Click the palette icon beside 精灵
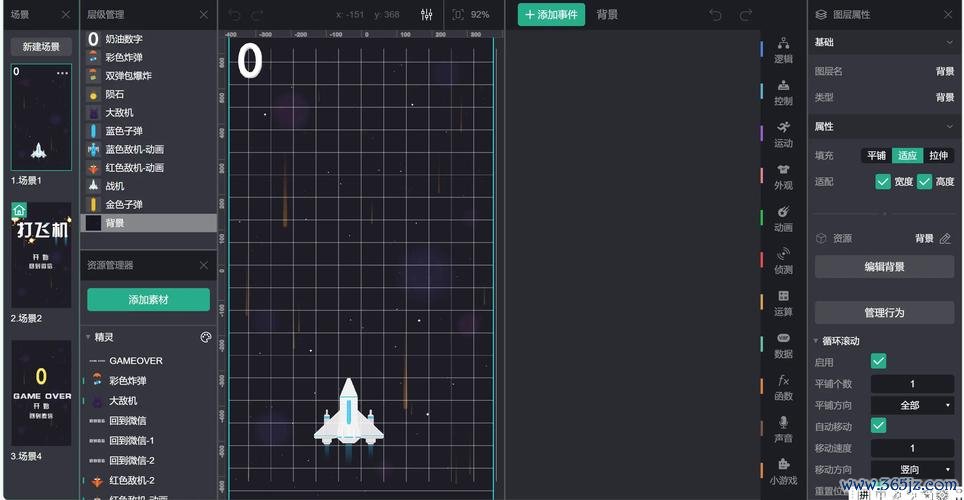This screenshot has height=500, width=964. (x=206, y=337)
